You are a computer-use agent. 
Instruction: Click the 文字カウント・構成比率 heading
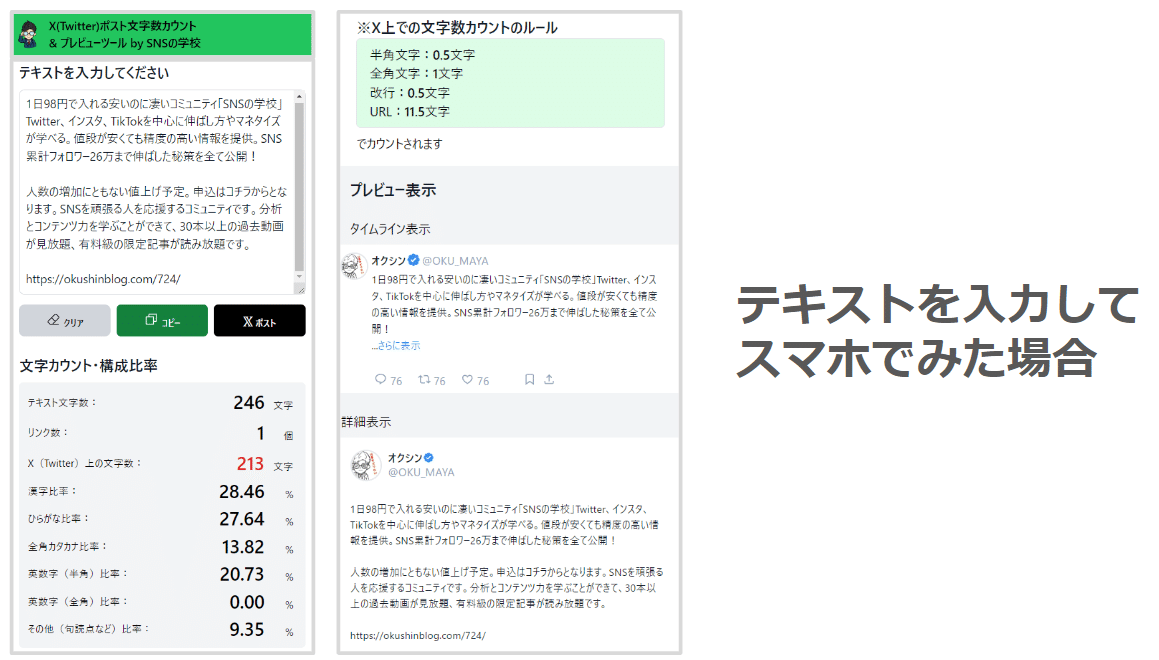point(88,366)
